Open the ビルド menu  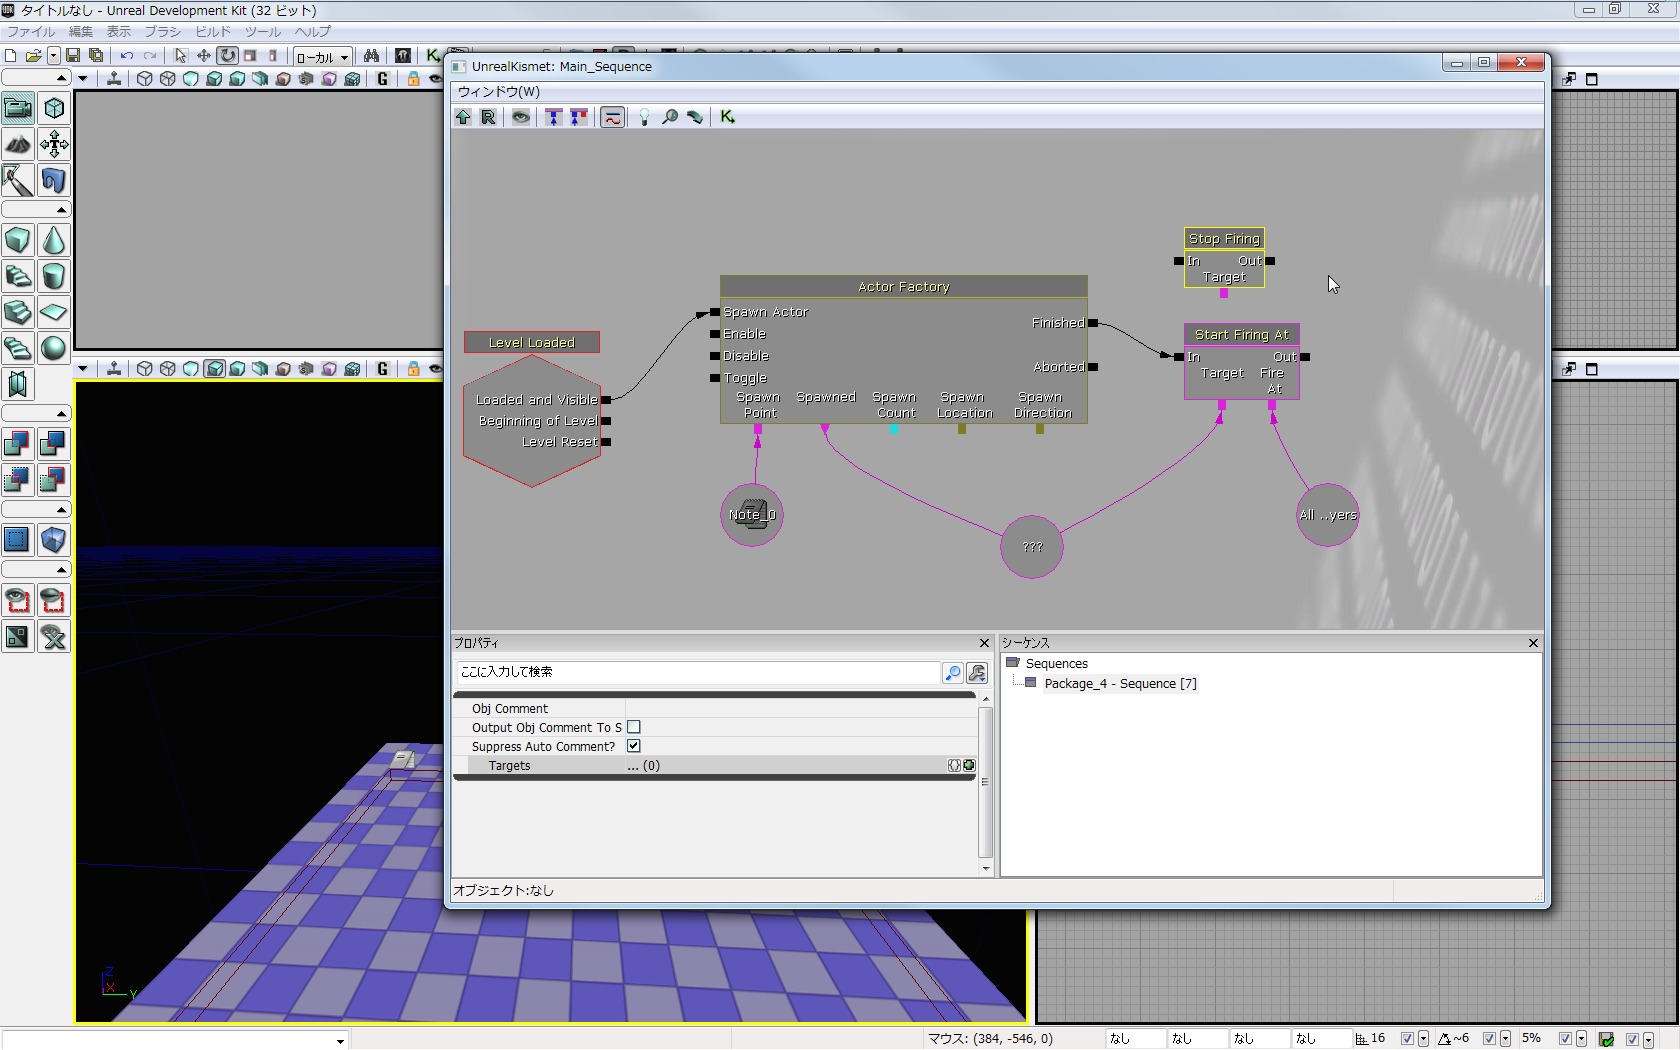point(212,31)
